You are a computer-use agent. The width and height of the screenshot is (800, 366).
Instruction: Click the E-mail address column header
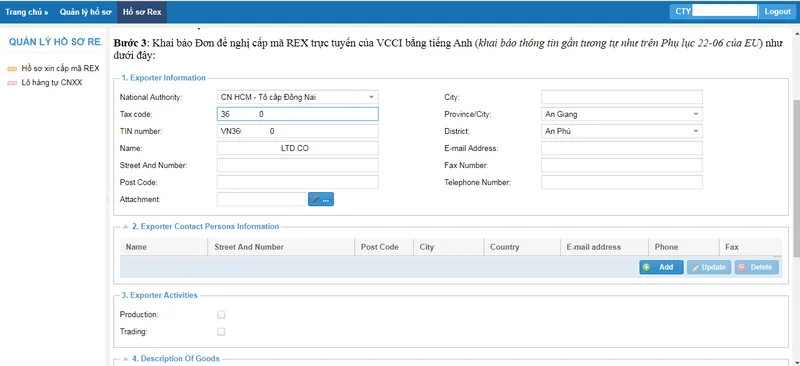click(x=604, y=247)
